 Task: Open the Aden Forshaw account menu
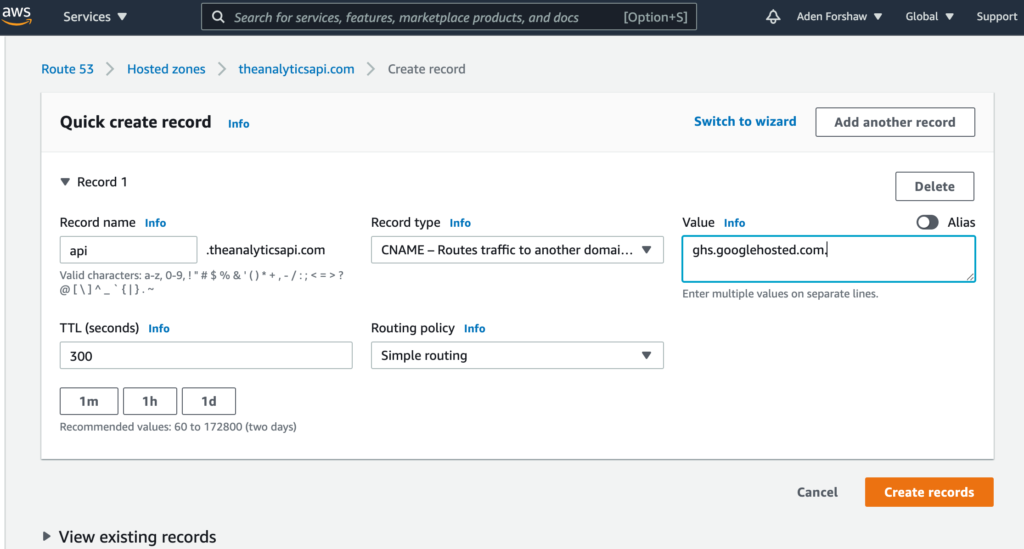pos(839,17)
